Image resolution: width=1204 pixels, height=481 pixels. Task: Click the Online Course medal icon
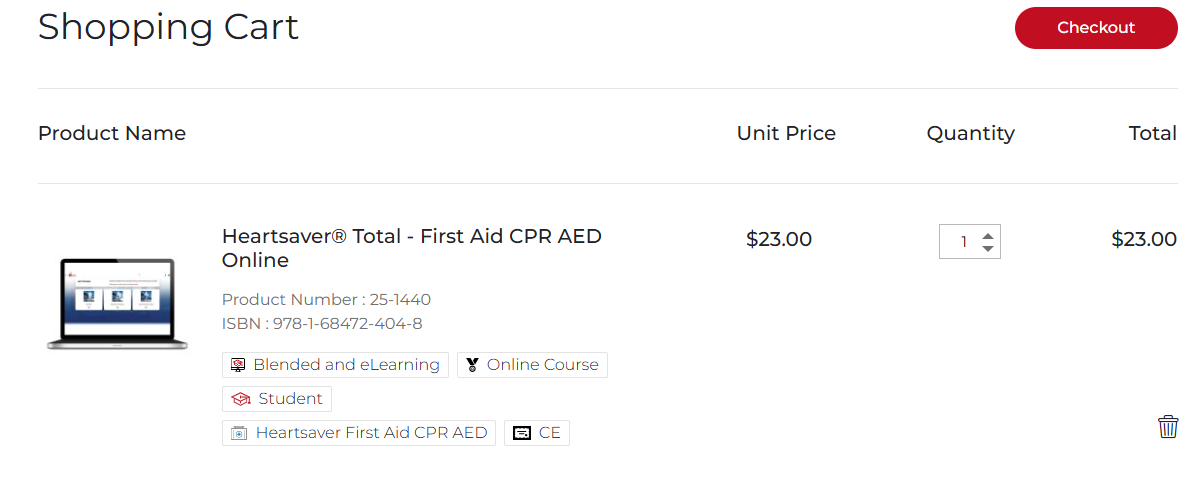click(472, 365)
